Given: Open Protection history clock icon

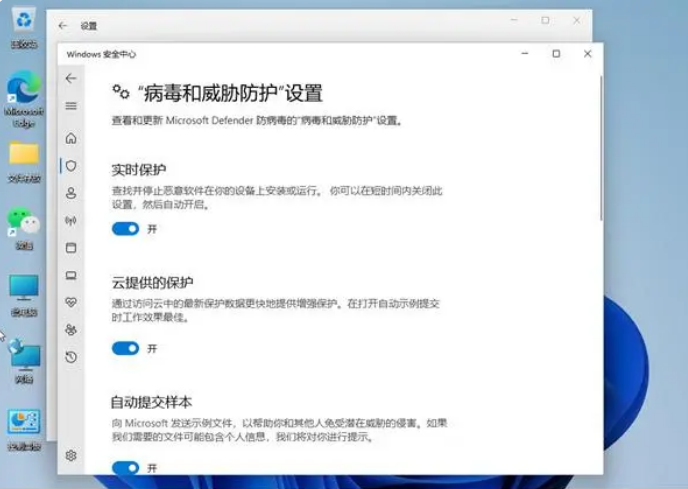Looking at the screenshot, I should click(71, 357).
